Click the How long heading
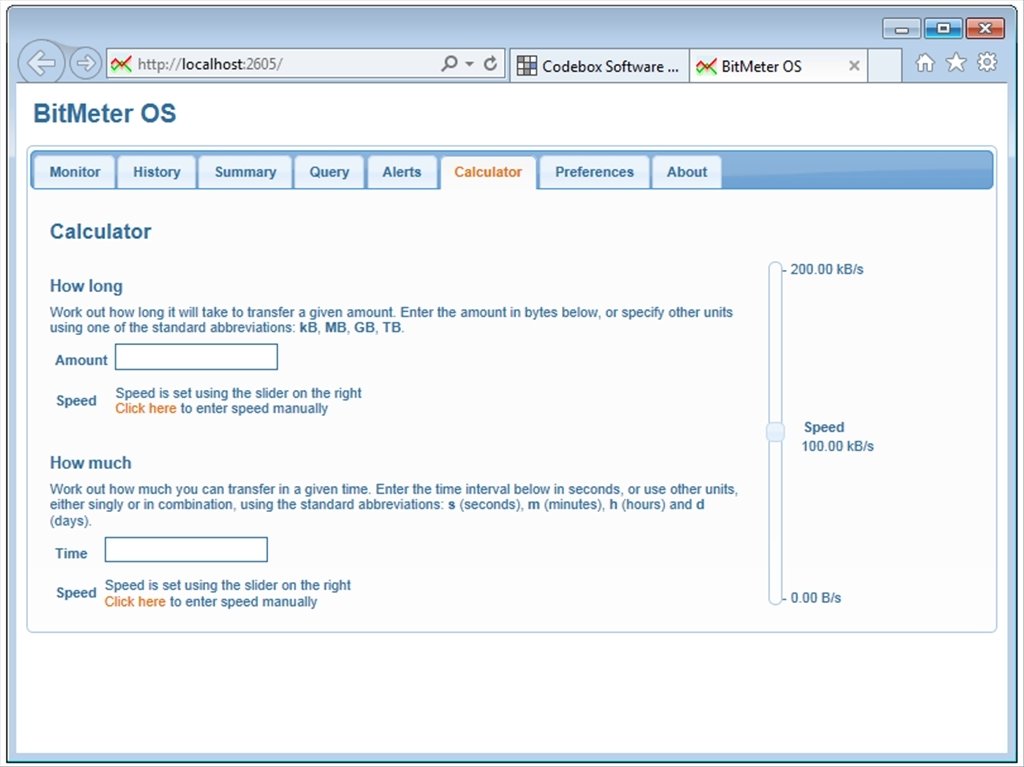 86,286
